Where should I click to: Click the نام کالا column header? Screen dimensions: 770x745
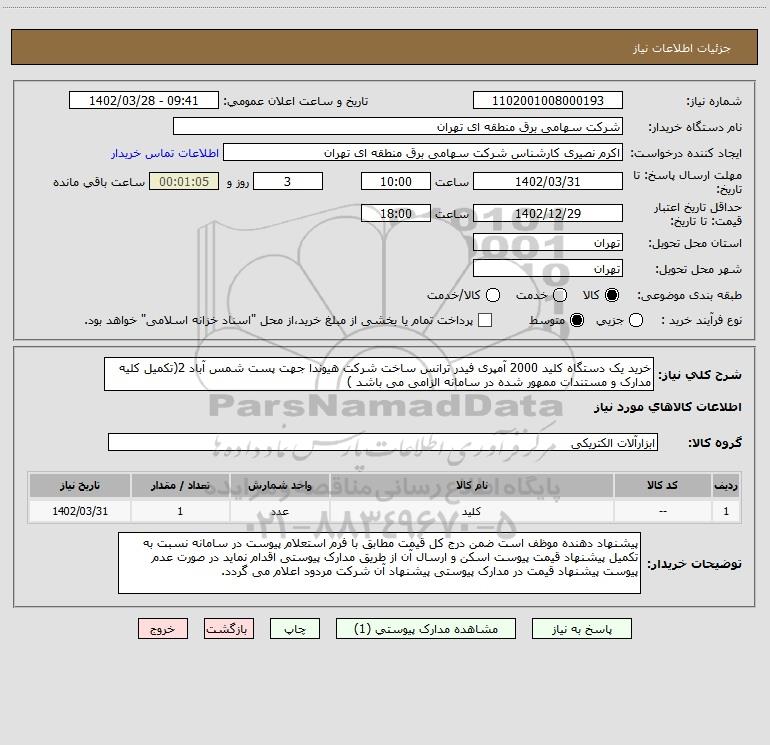coord(471,485)
